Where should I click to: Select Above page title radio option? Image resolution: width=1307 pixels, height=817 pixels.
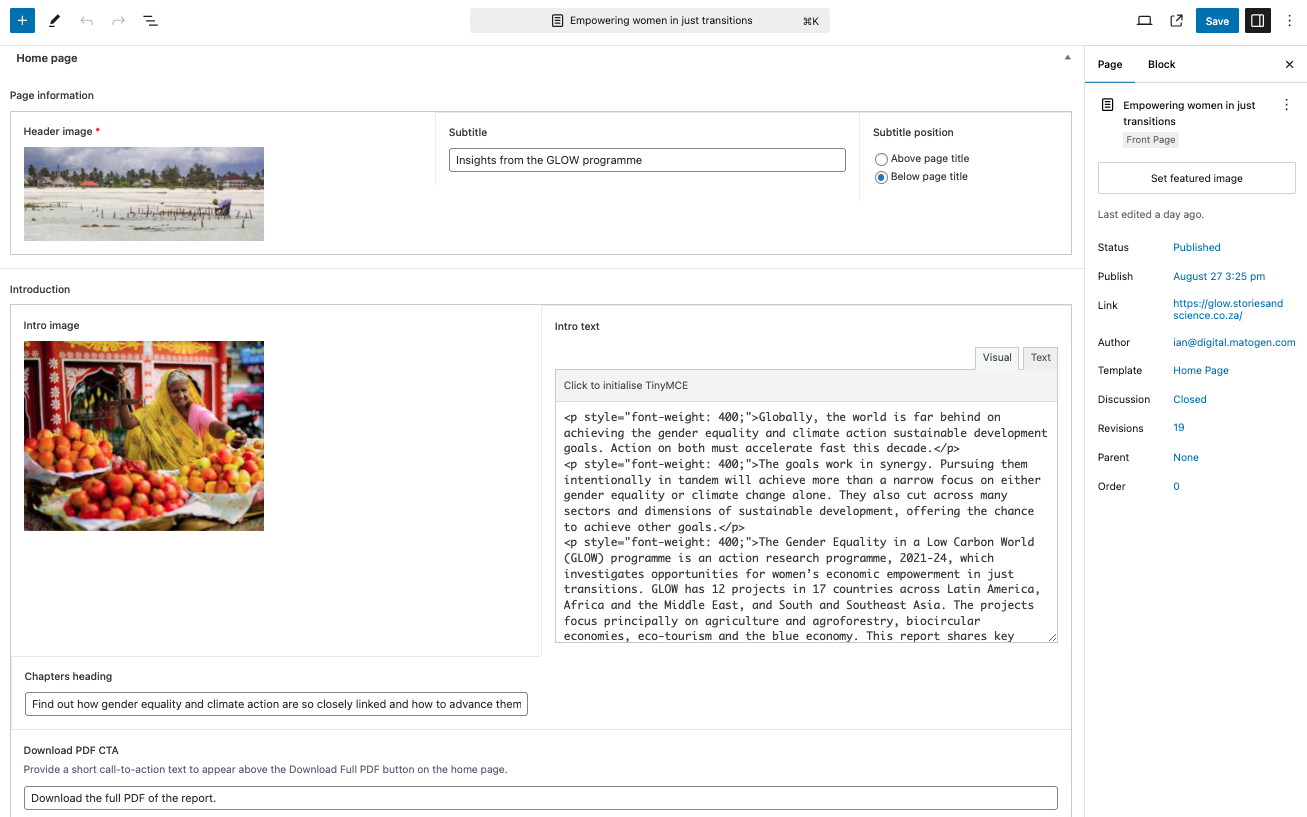881,159
